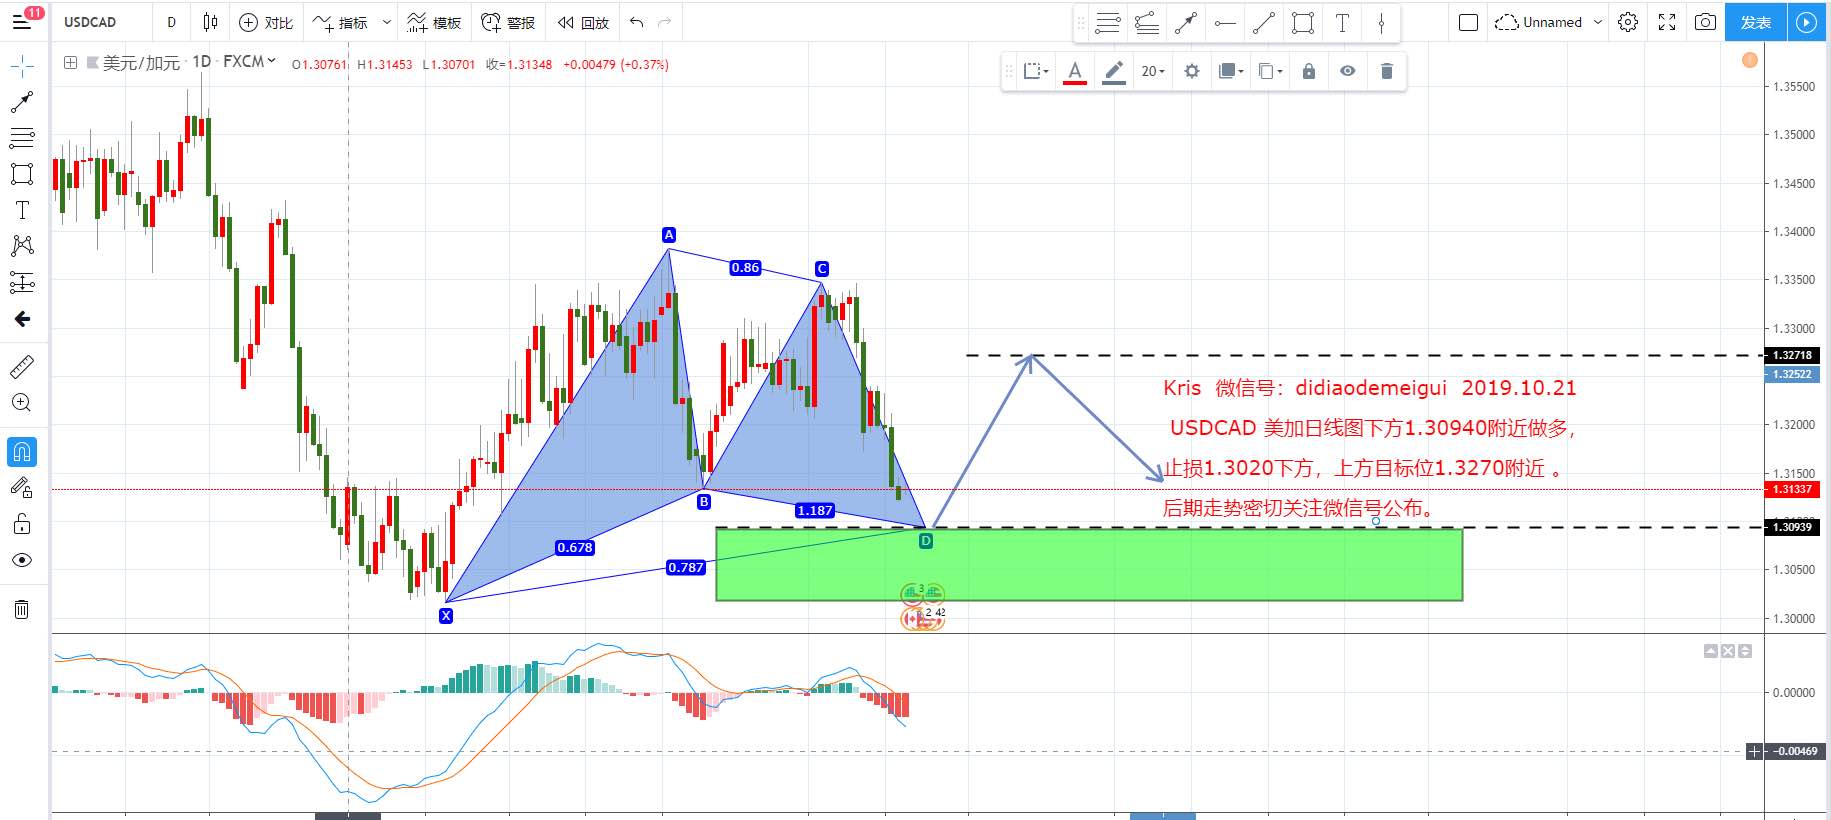Click the 对比 compare button

[x=266, y=22]
